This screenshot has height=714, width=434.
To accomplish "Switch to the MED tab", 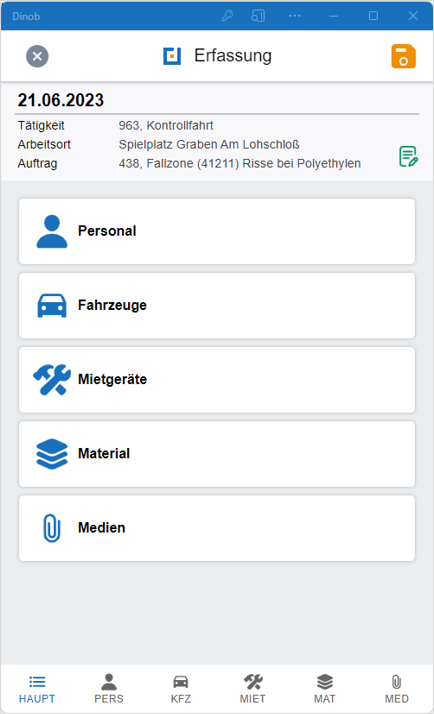I will tap(397, 689).
